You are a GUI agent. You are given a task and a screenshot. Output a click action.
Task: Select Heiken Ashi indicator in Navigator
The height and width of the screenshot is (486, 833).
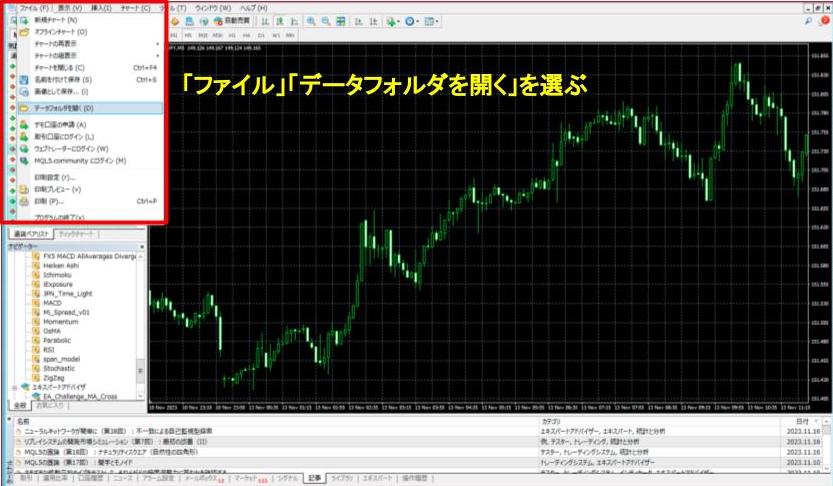pos(61,266)
